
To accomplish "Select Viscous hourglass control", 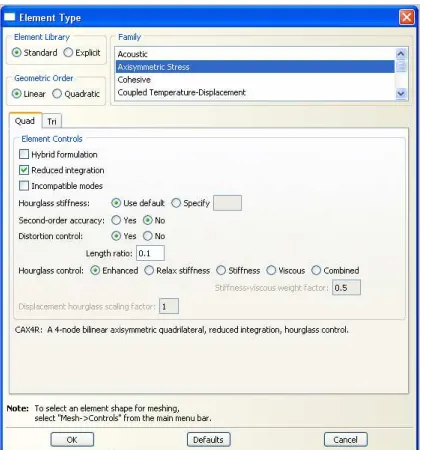I will click(x=271, y=270).
